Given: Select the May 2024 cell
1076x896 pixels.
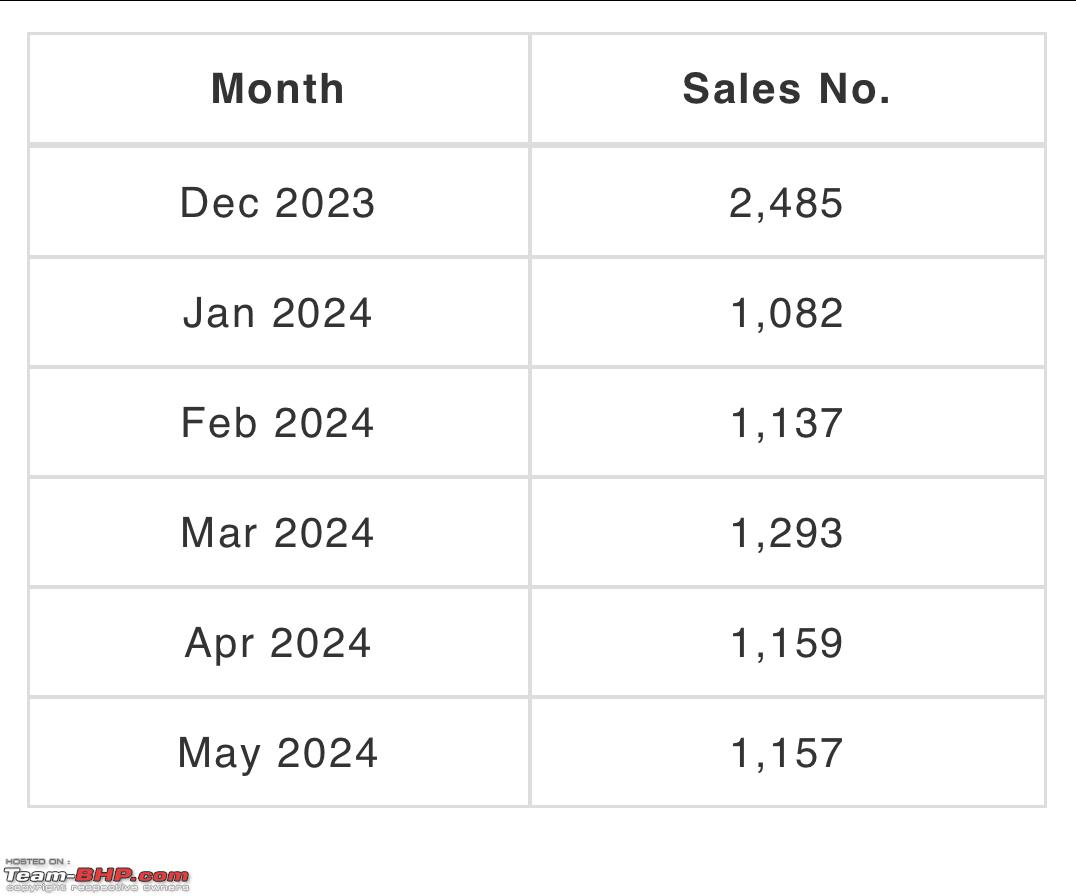Looking at the screenshot, I should [x=278, y=753].
